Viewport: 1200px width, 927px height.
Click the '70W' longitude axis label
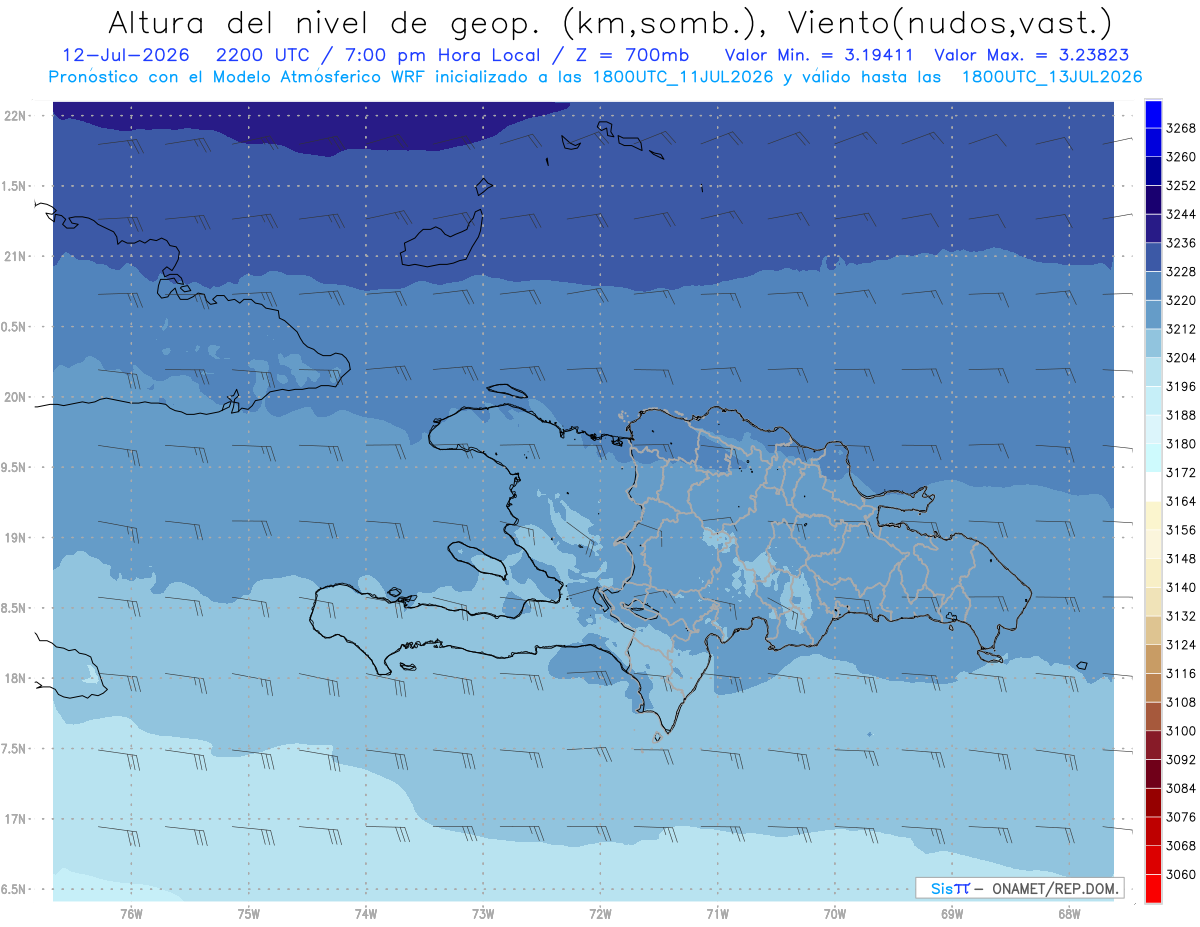coord(835,912)
